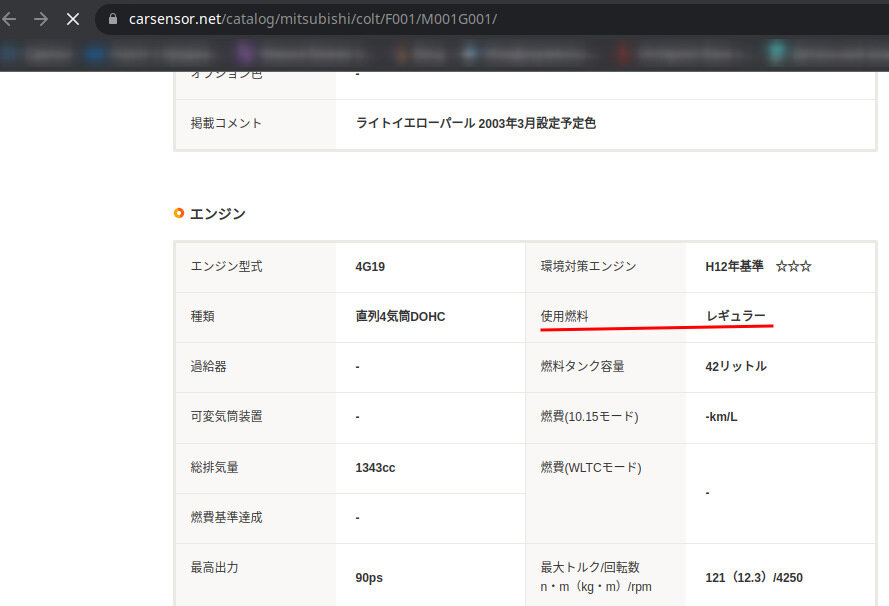The width and height of the screenshot is (889, 606).
Task: Open the red bookmark shortcut
Action: click(x=620, y=53)
